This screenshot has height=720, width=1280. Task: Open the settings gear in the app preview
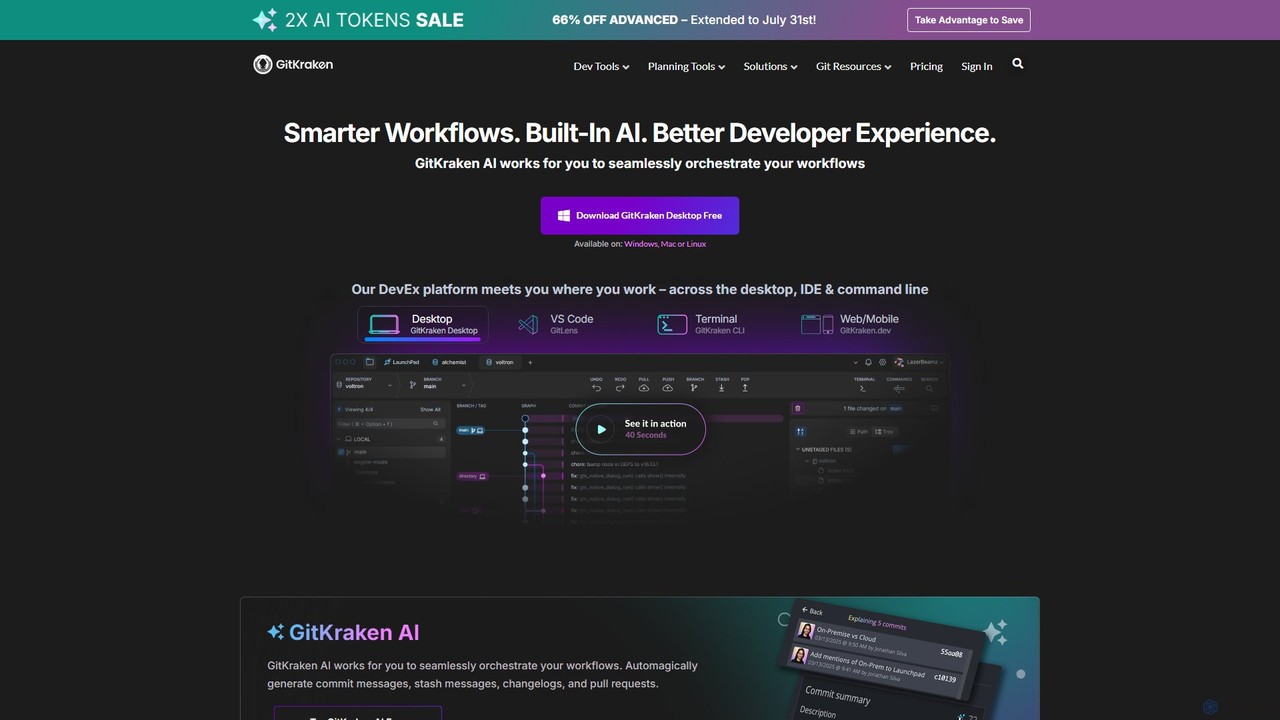[882, 362]
